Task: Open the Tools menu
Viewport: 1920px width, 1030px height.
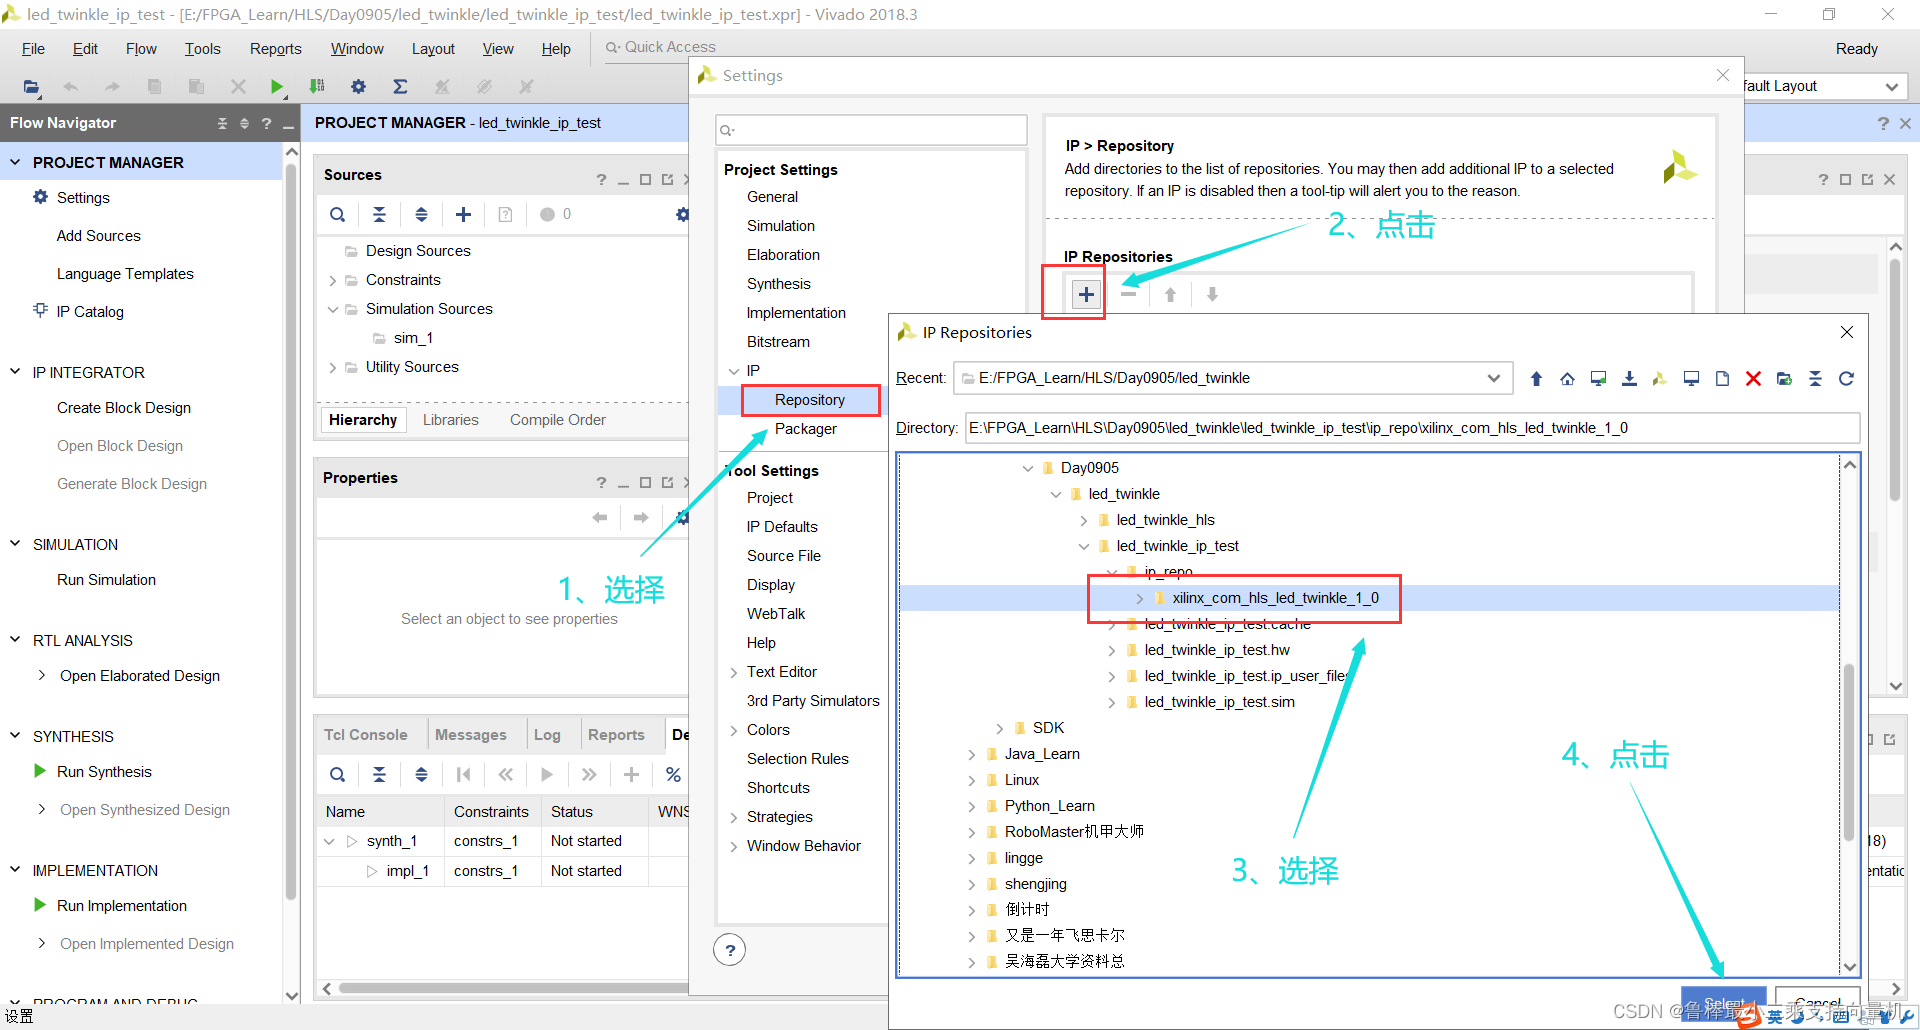Action: (x=202, y=49)
